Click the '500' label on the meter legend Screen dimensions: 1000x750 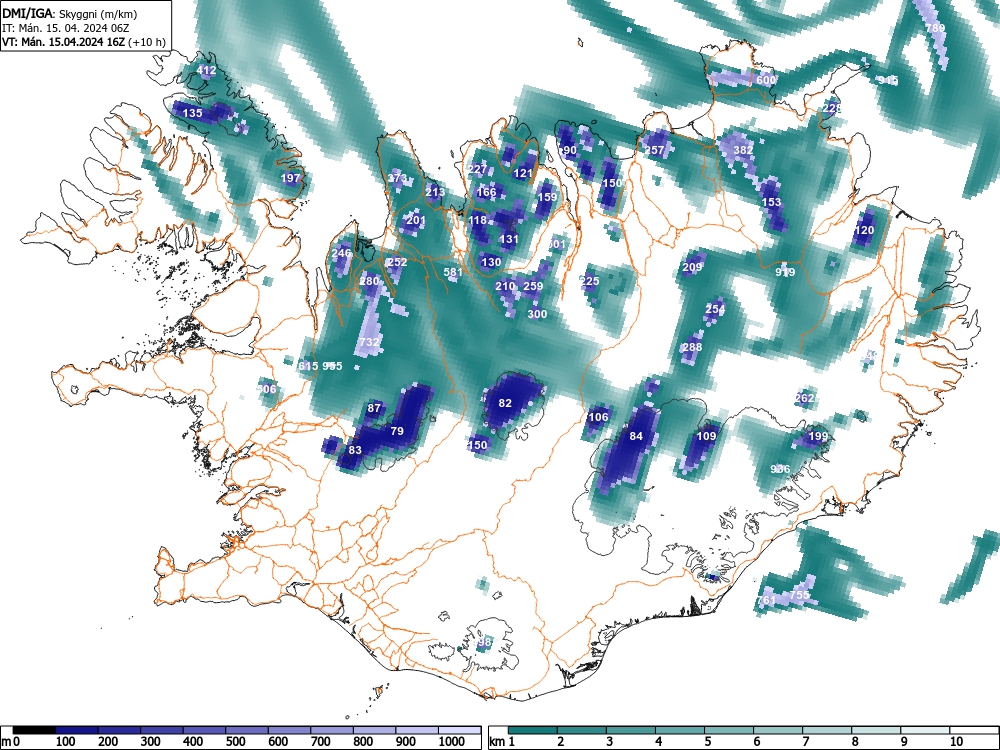click(235, 742)
